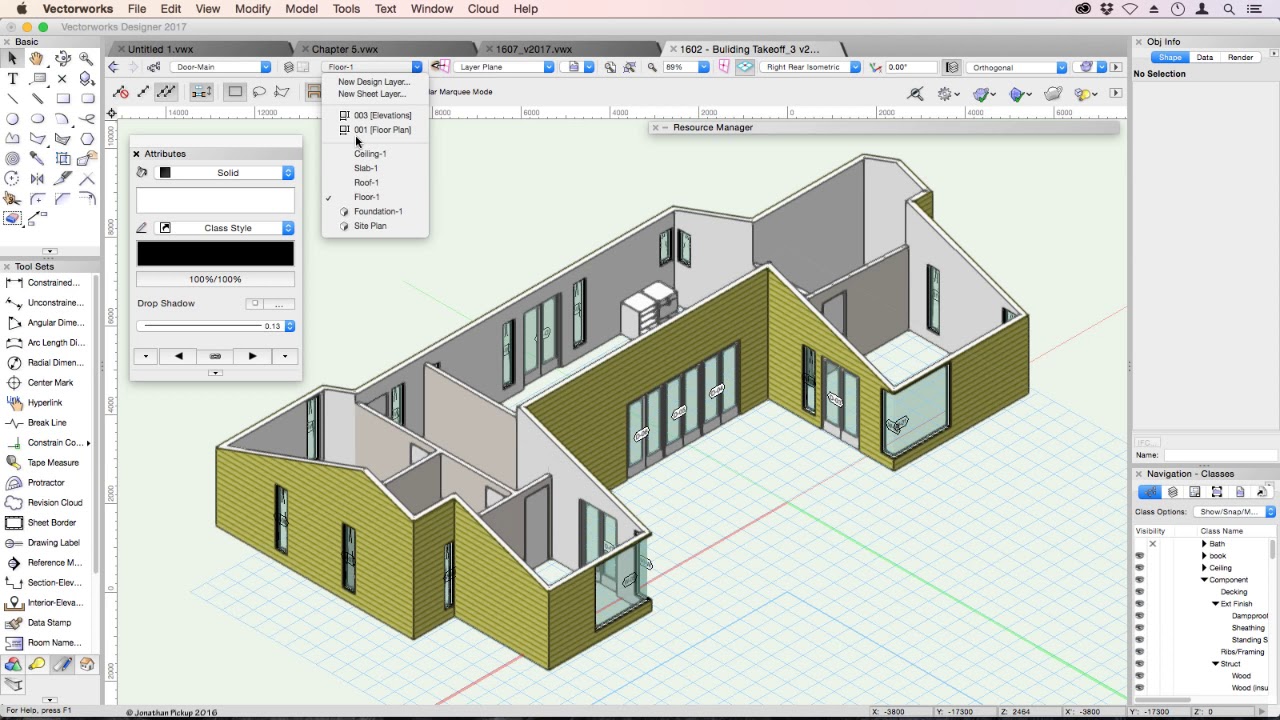The height and width of the screenshot is (720, 1280).
Task: Select the Mirror tool
Action: click(37, 179)
